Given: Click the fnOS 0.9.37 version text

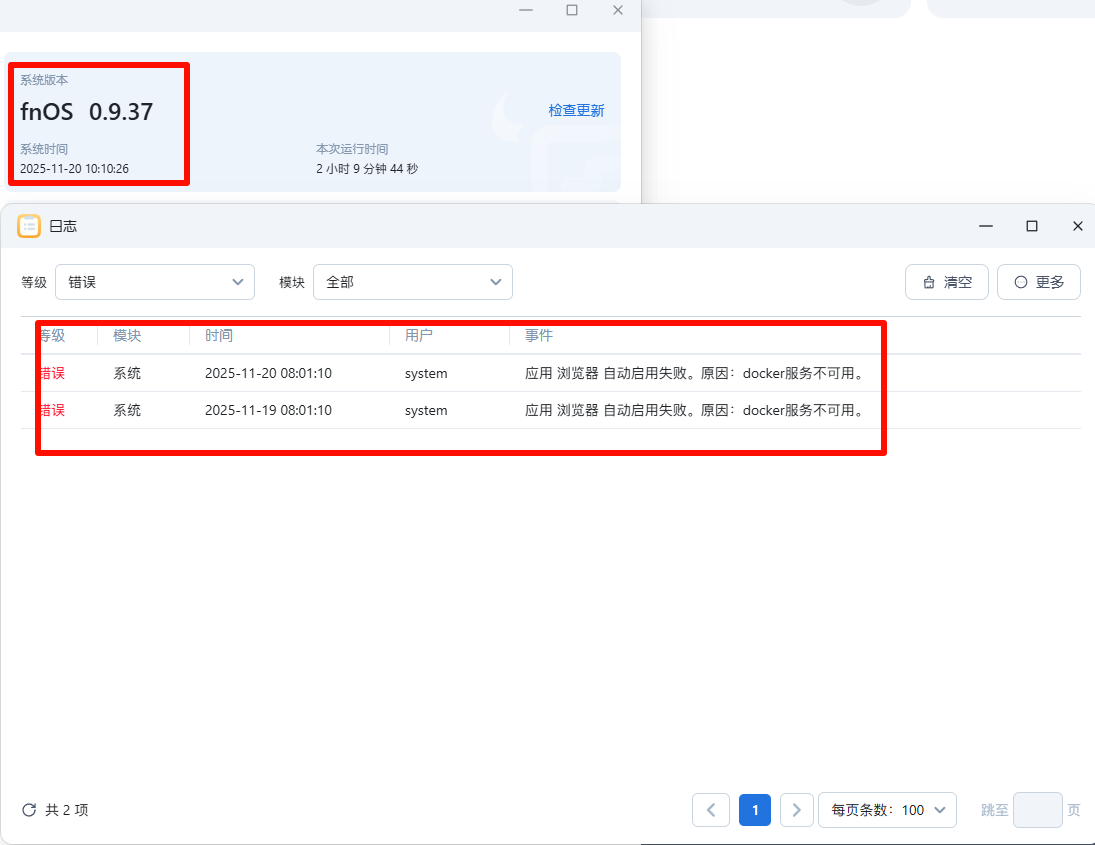Looking at the screenshot, I should coord(87,112).
